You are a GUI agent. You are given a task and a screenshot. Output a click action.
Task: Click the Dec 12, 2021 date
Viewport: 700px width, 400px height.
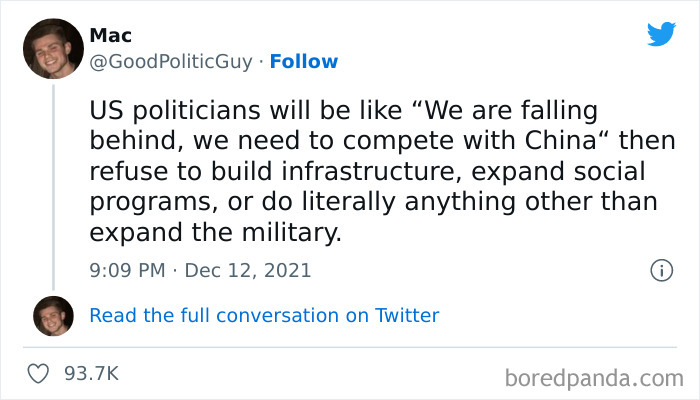[x=249, y=270]
